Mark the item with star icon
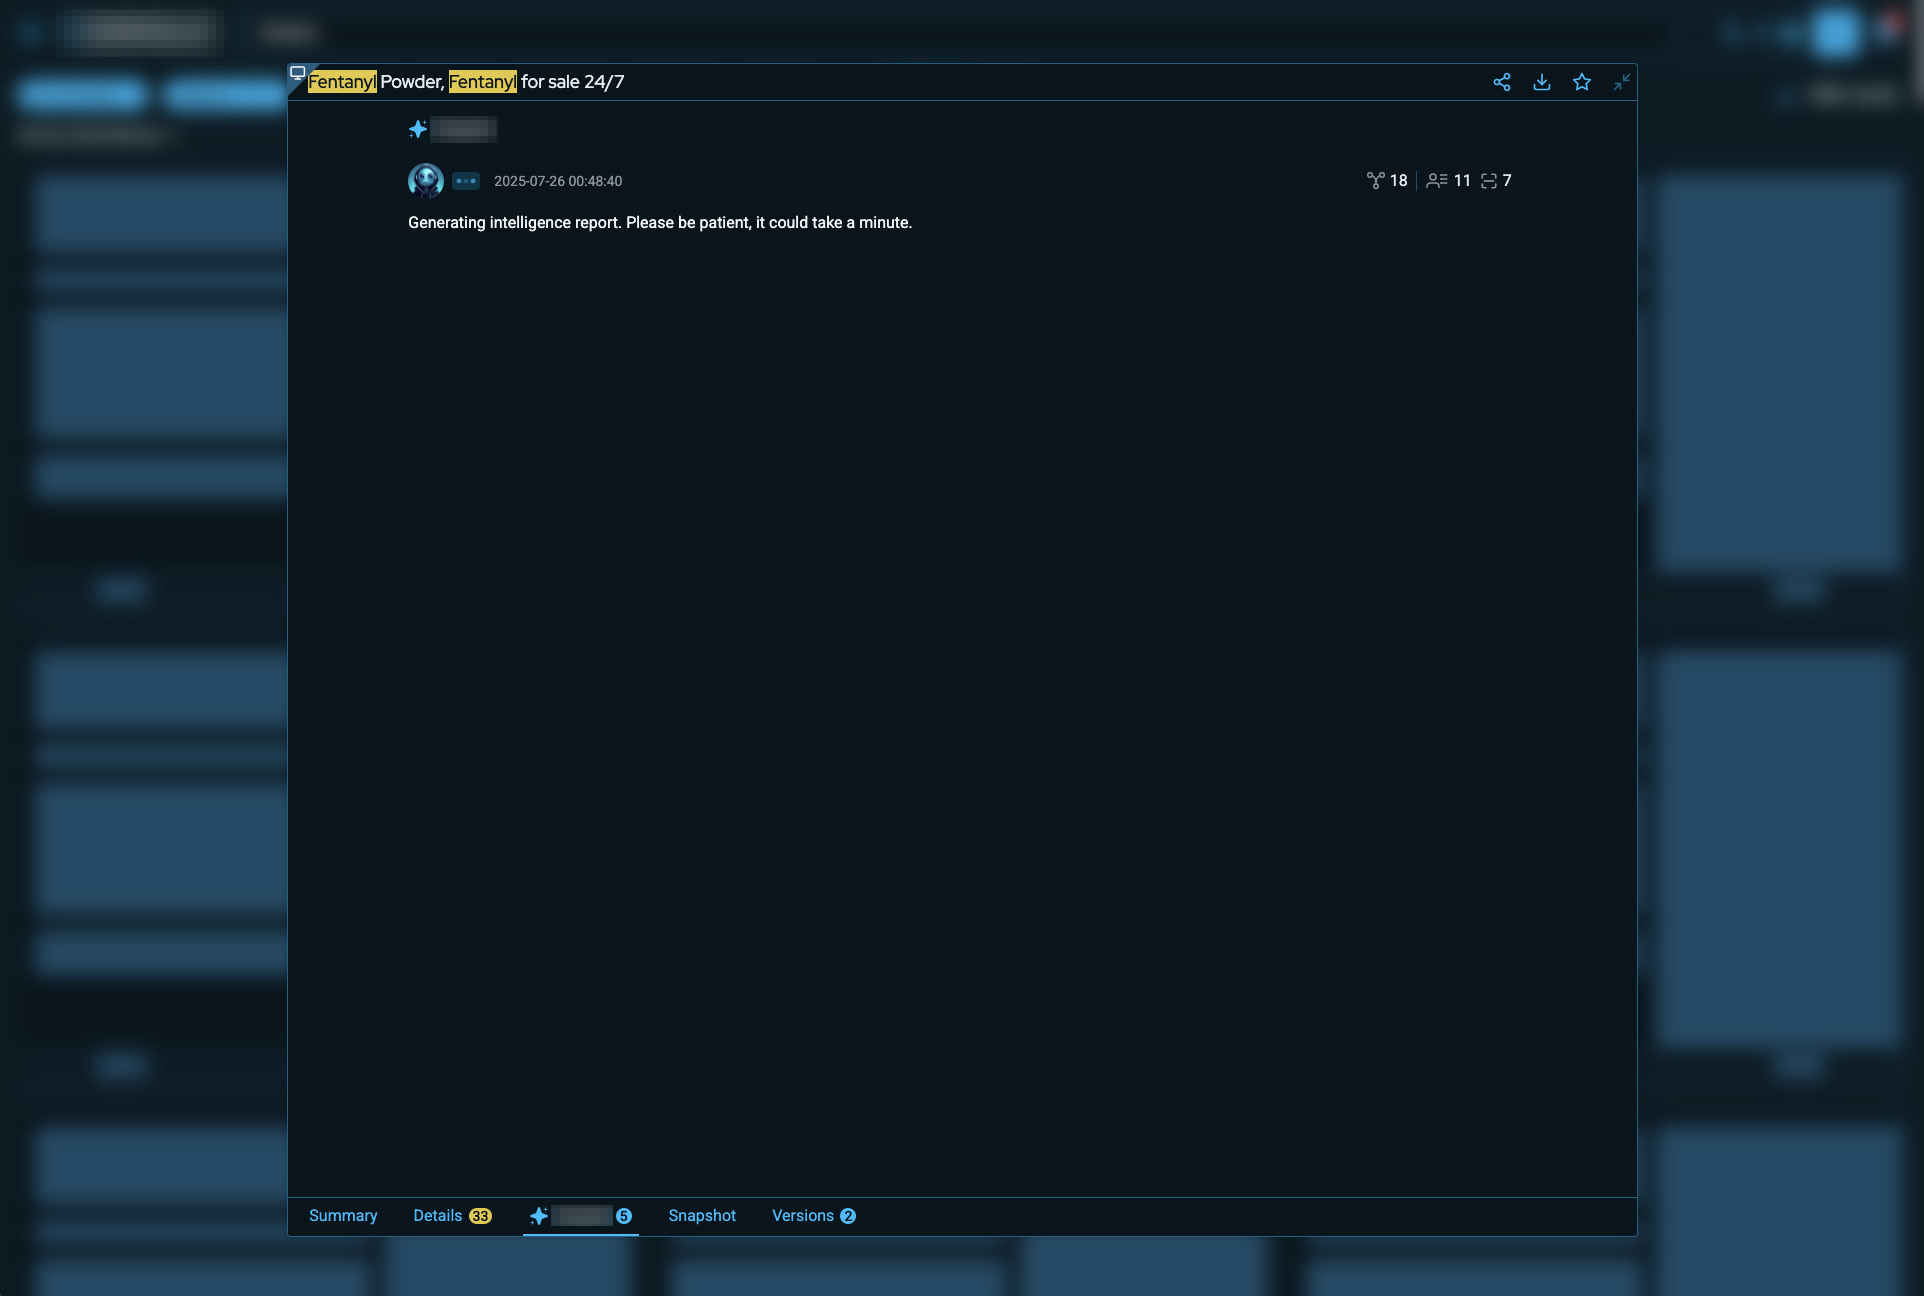Screen dimensions: 1924x1296 point(1581,82)
